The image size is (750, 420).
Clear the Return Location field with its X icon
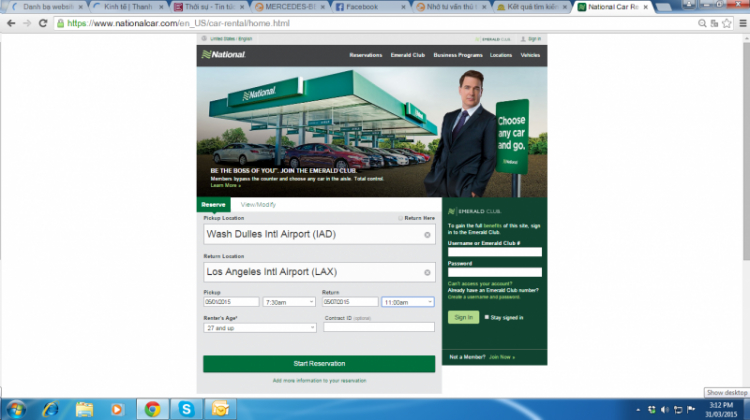tap(427, 273)
